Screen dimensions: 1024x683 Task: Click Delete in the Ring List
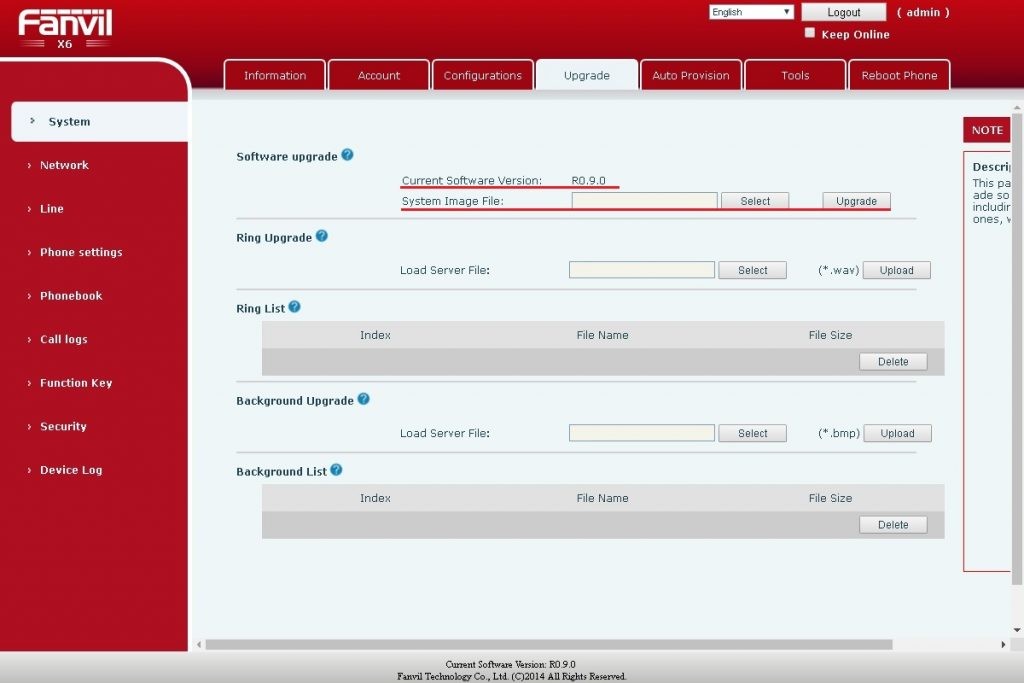tap(893, 362)
